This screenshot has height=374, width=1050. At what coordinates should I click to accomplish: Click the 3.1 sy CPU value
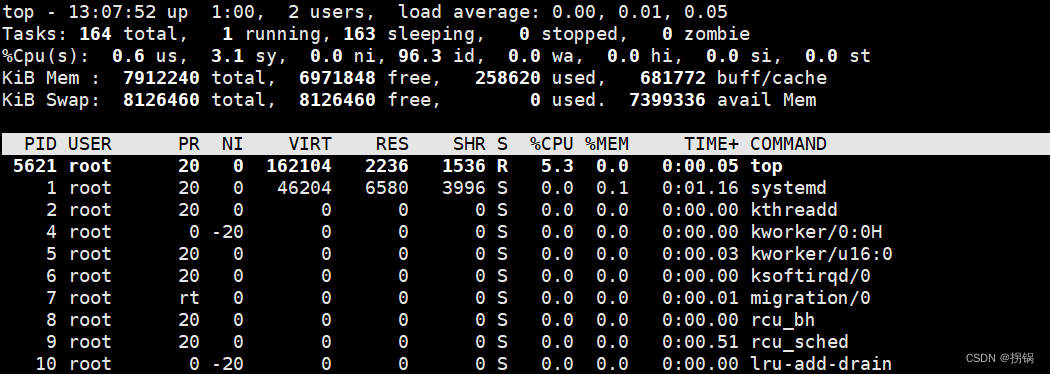228,56
